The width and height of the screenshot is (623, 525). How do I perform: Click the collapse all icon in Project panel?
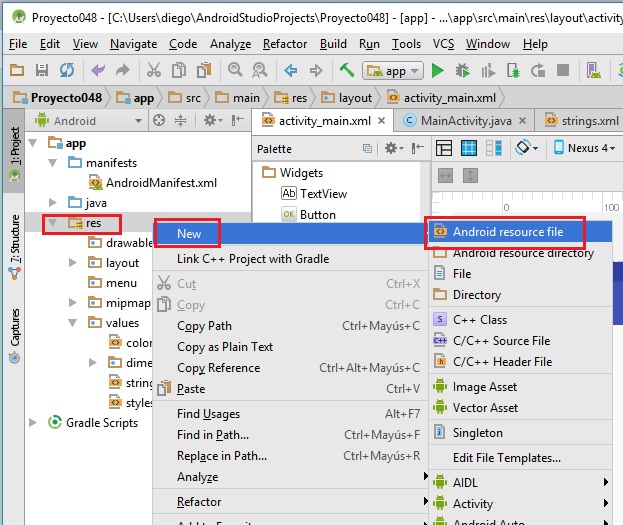click(180, 120)
